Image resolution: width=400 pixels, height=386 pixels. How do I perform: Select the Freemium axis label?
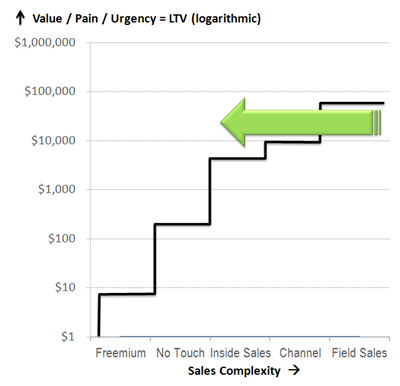pyautogui.click(x=121, y=353)
